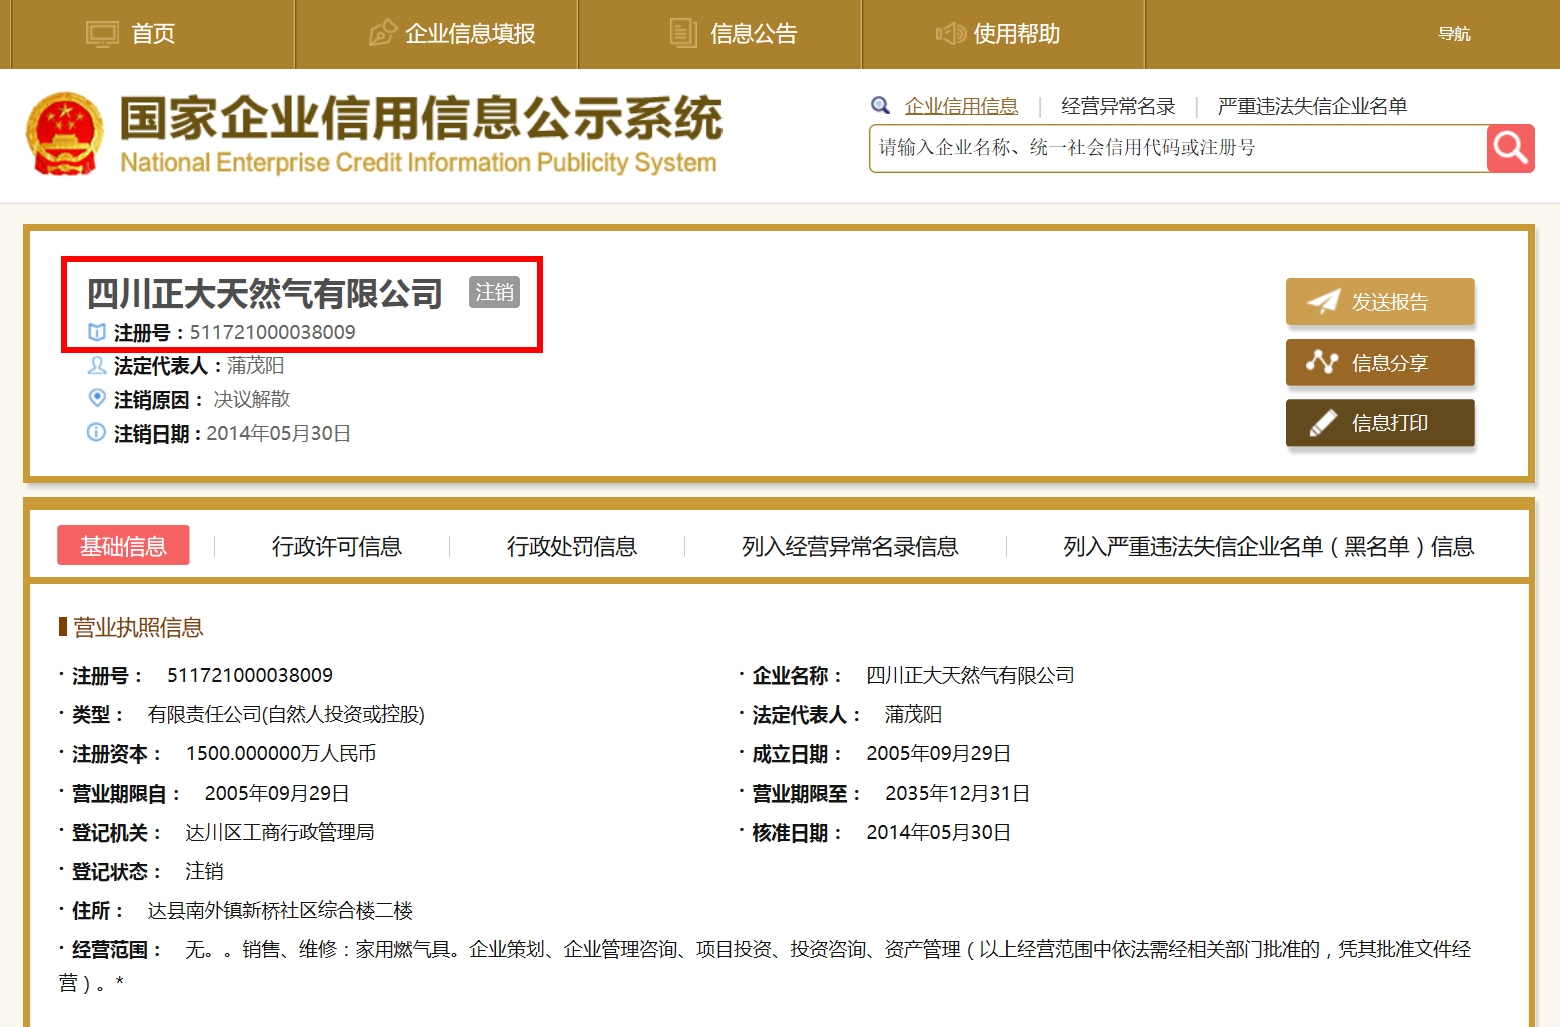Click the 经营范围 description text
1560x1027 pixels.
point(765,966)
